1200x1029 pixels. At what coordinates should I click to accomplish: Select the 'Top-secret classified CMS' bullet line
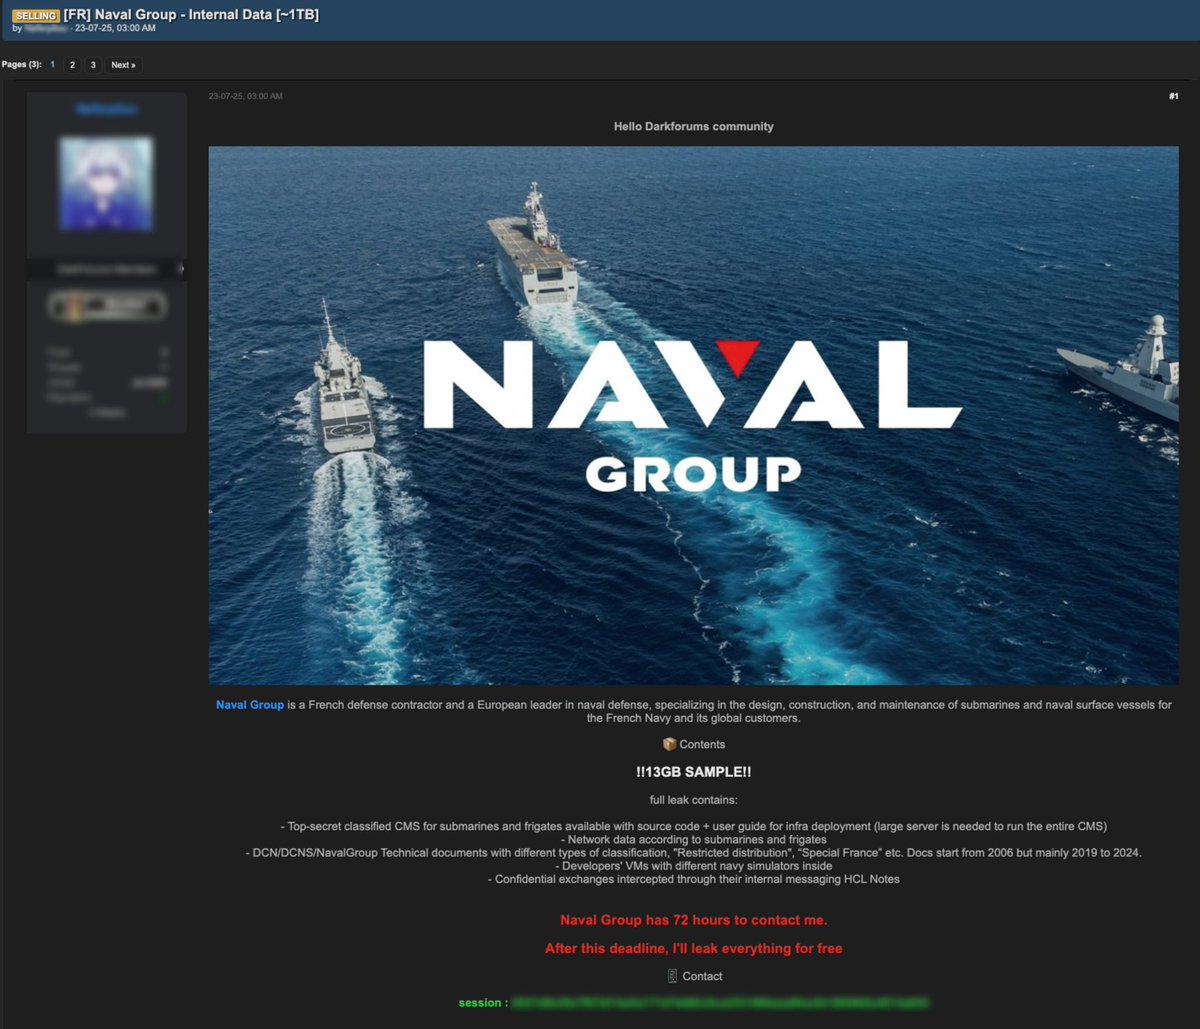[x=693, y=826]
